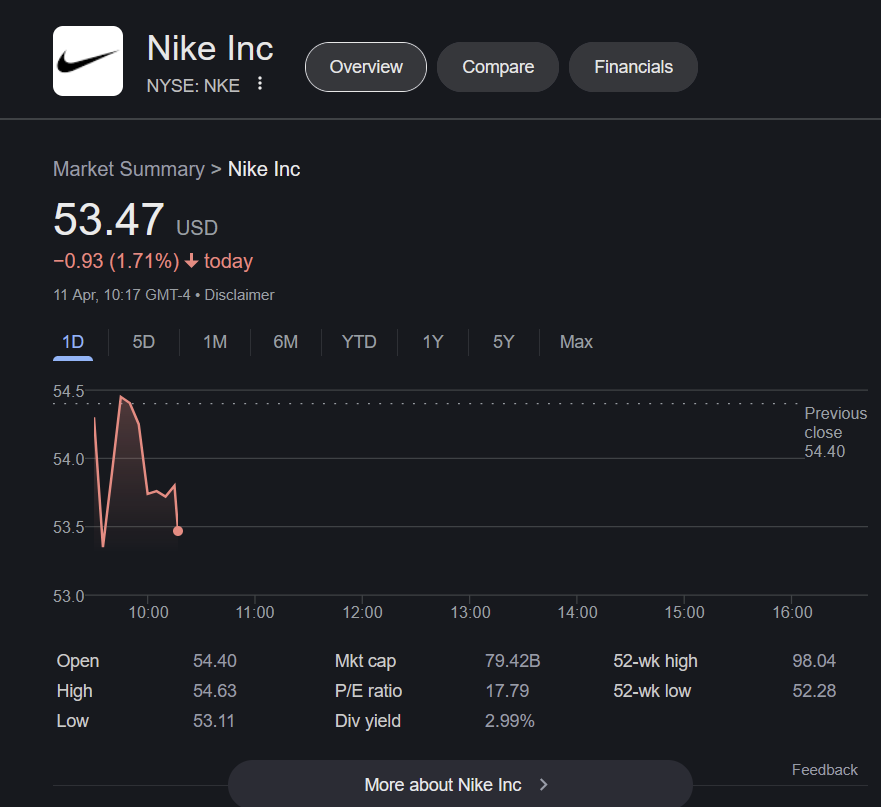Select the 5Y chart range
Viewport: 881px width, 807px height.
point(503,342)
